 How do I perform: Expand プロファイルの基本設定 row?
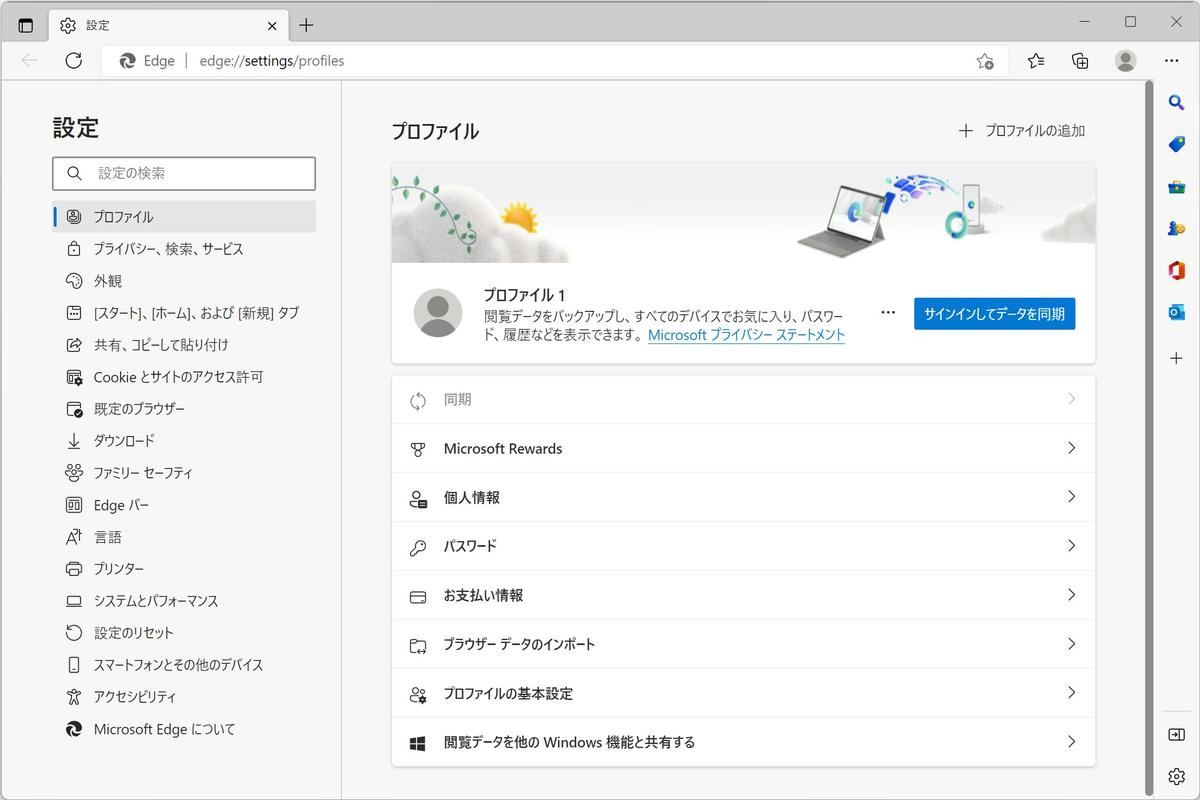[743, 694]
